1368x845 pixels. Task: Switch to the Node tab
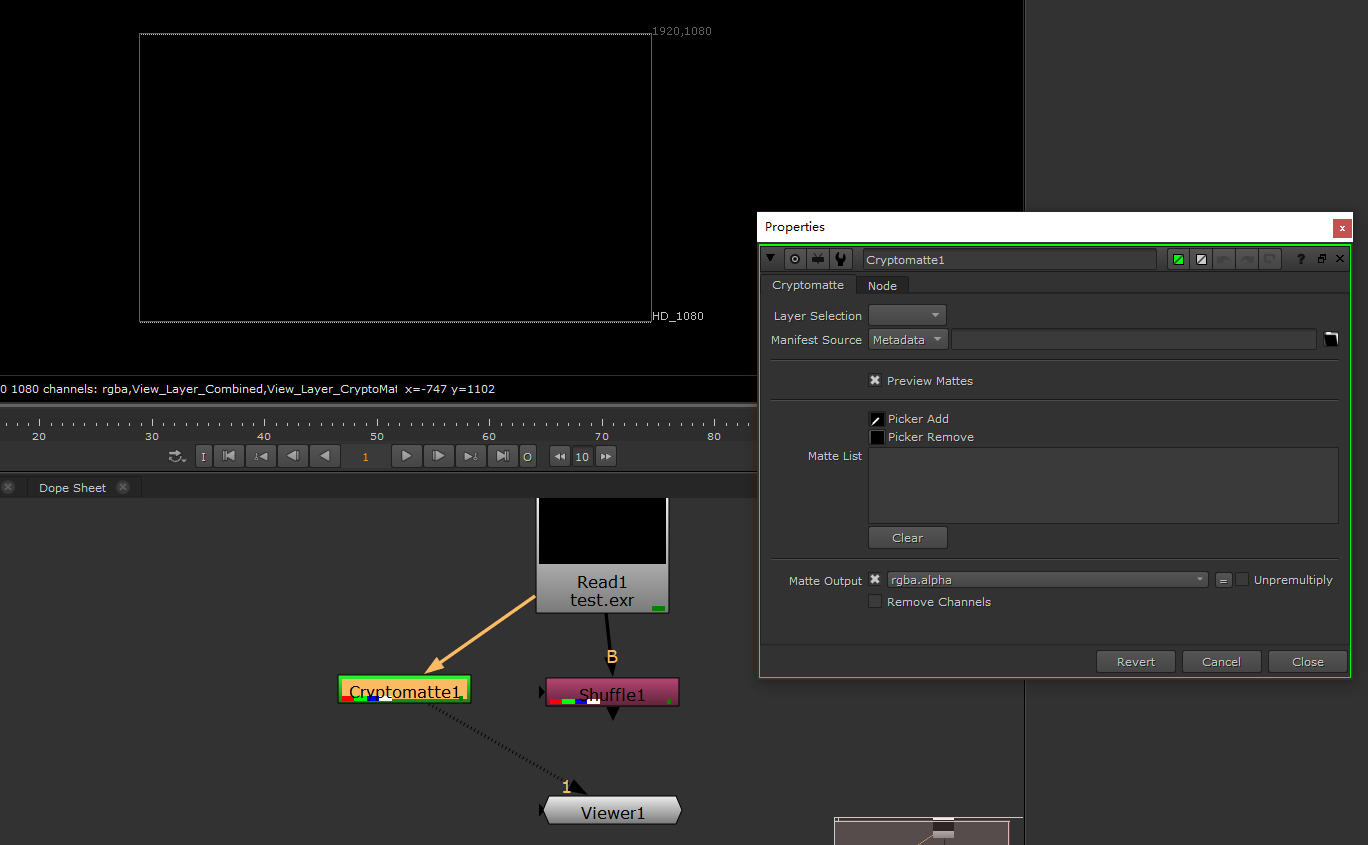(x=882, y=285)
